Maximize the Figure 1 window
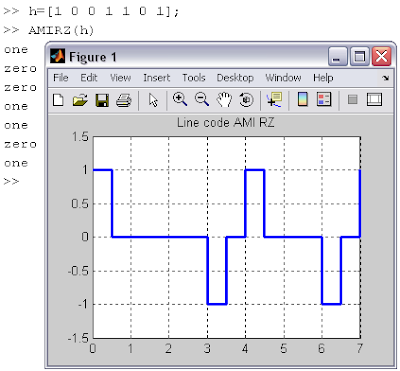Viewport: 400px width, 371px height. [359, 56]
